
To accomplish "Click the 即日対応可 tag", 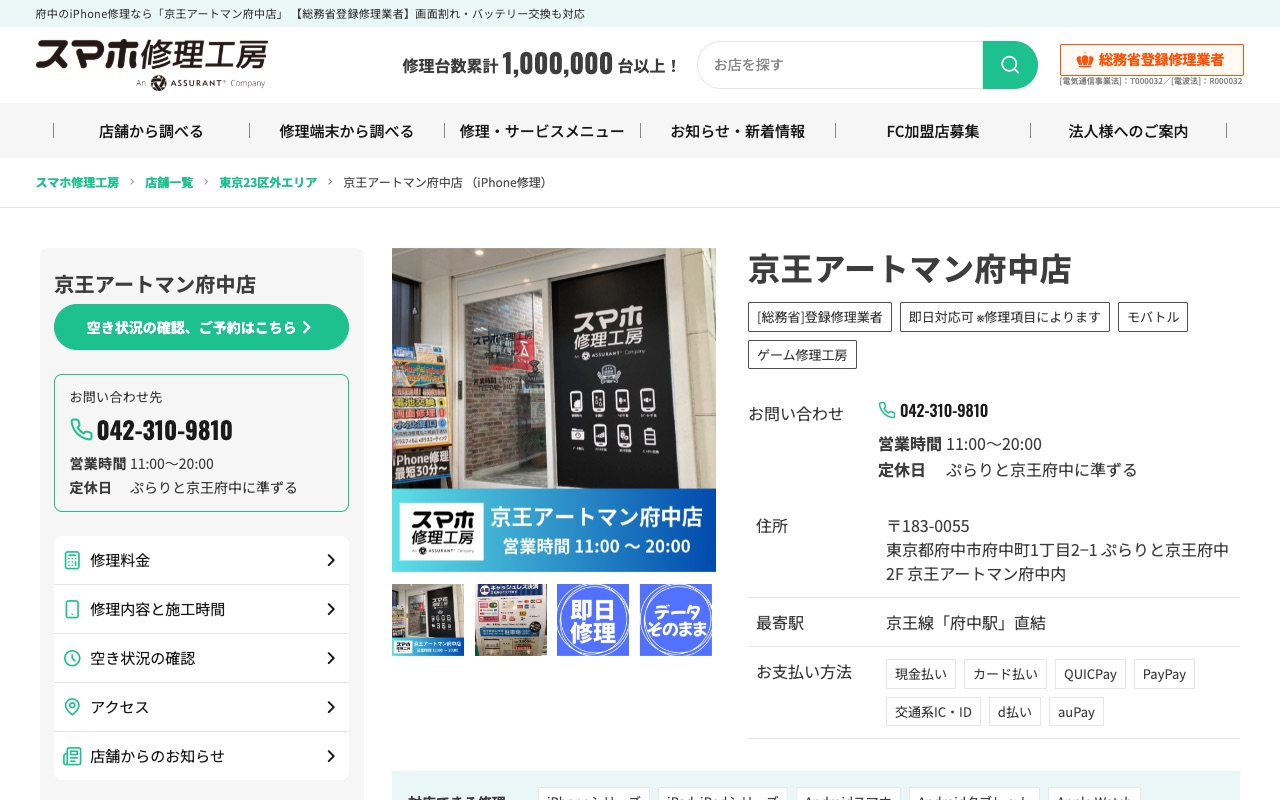I will pyautogui.click(x=1005, y=317).
